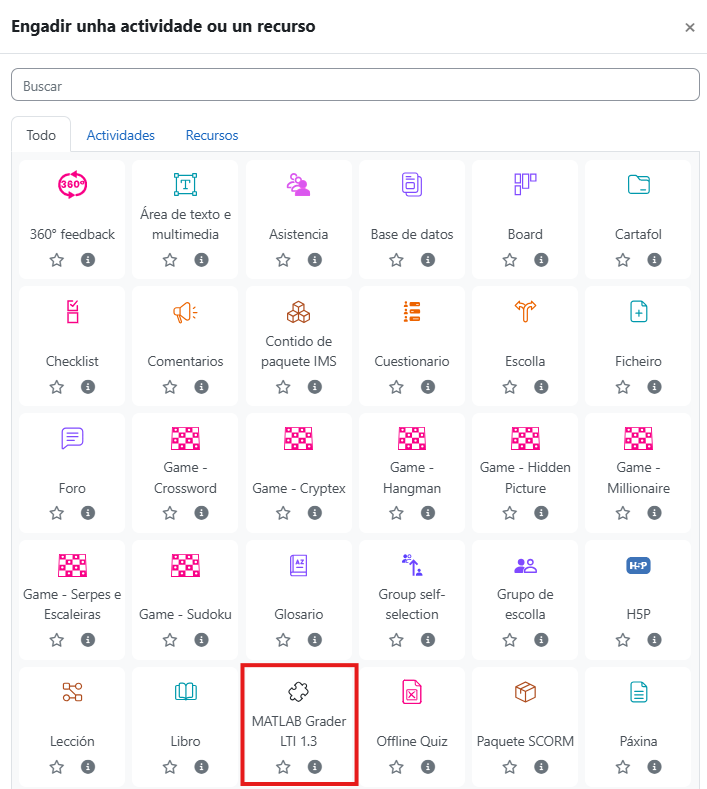This screenshot has height=789, width=707.
Task: Star the Board activity as favourite
Action: pyautogui.click(x=510, y=260)
